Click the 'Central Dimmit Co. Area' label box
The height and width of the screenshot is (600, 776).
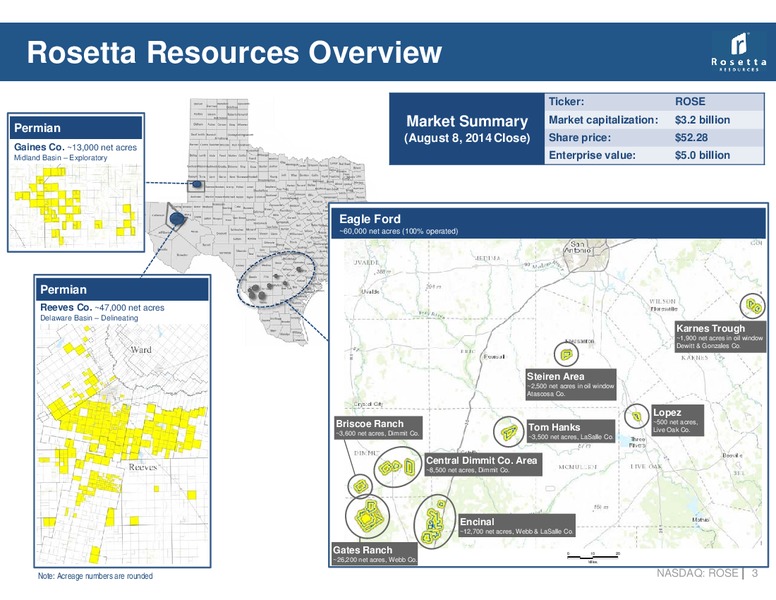(x=483, y=464)
